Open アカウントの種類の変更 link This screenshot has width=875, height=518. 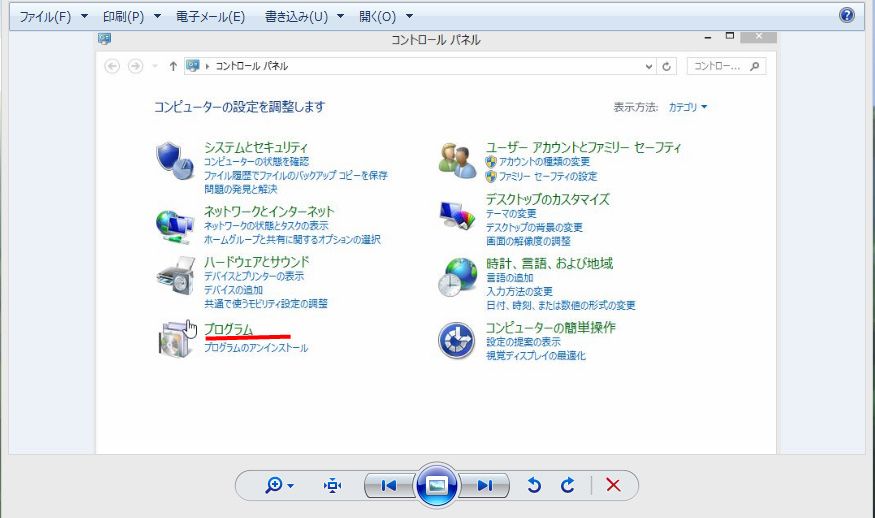tap(544, 162)
